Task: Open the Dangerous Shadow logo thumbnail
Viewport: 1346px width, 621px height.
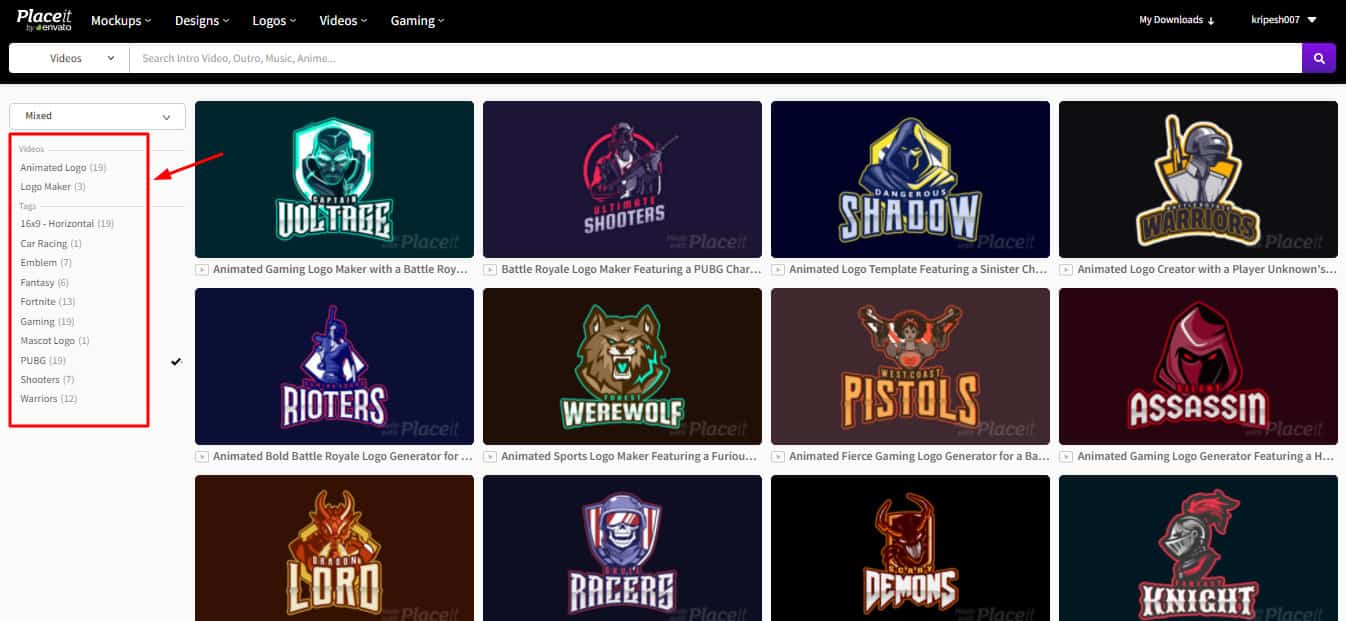Action: click(910, 179)
